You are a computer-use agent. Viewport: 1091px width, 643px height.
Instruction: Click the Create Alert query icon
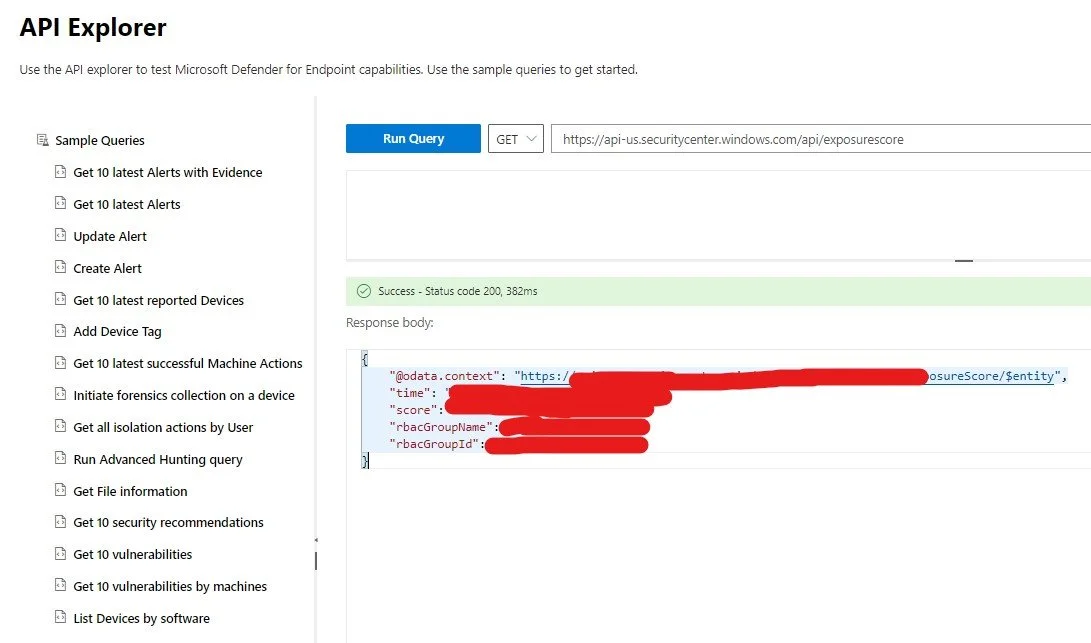coord(61,267)
